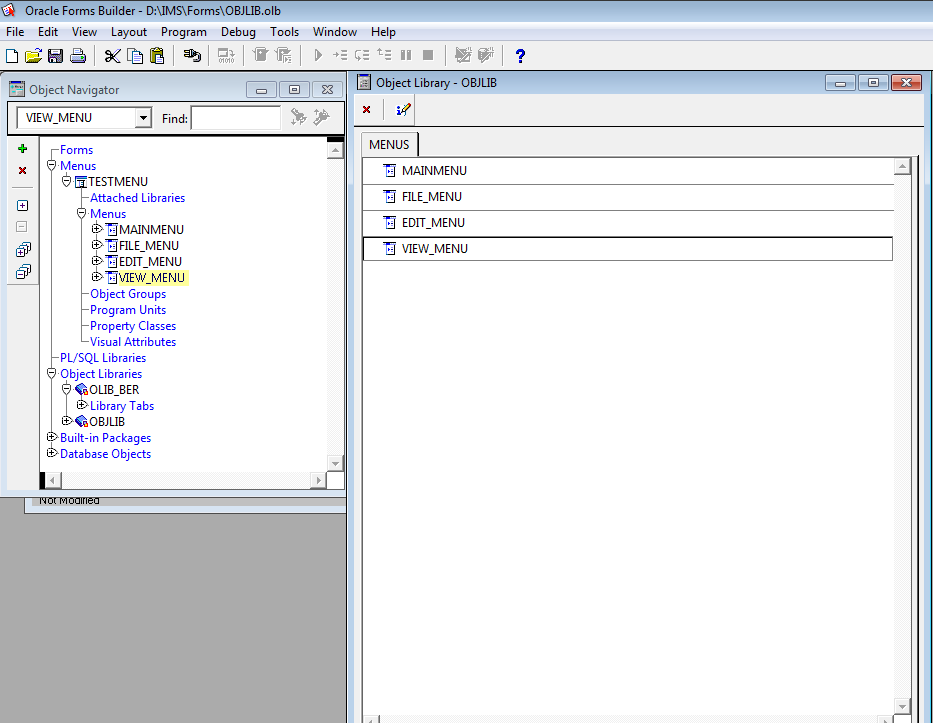The height and width of the screenshot is (723, 933).
Task: Click the Print toolbar icon
Action: (x=78, y=56)
